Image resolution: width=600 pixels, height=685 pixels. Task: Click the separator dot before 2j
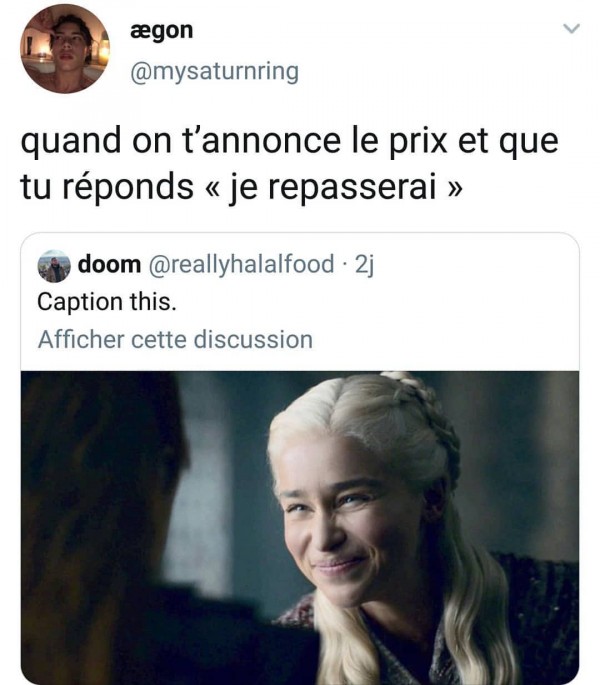point(345,265)
